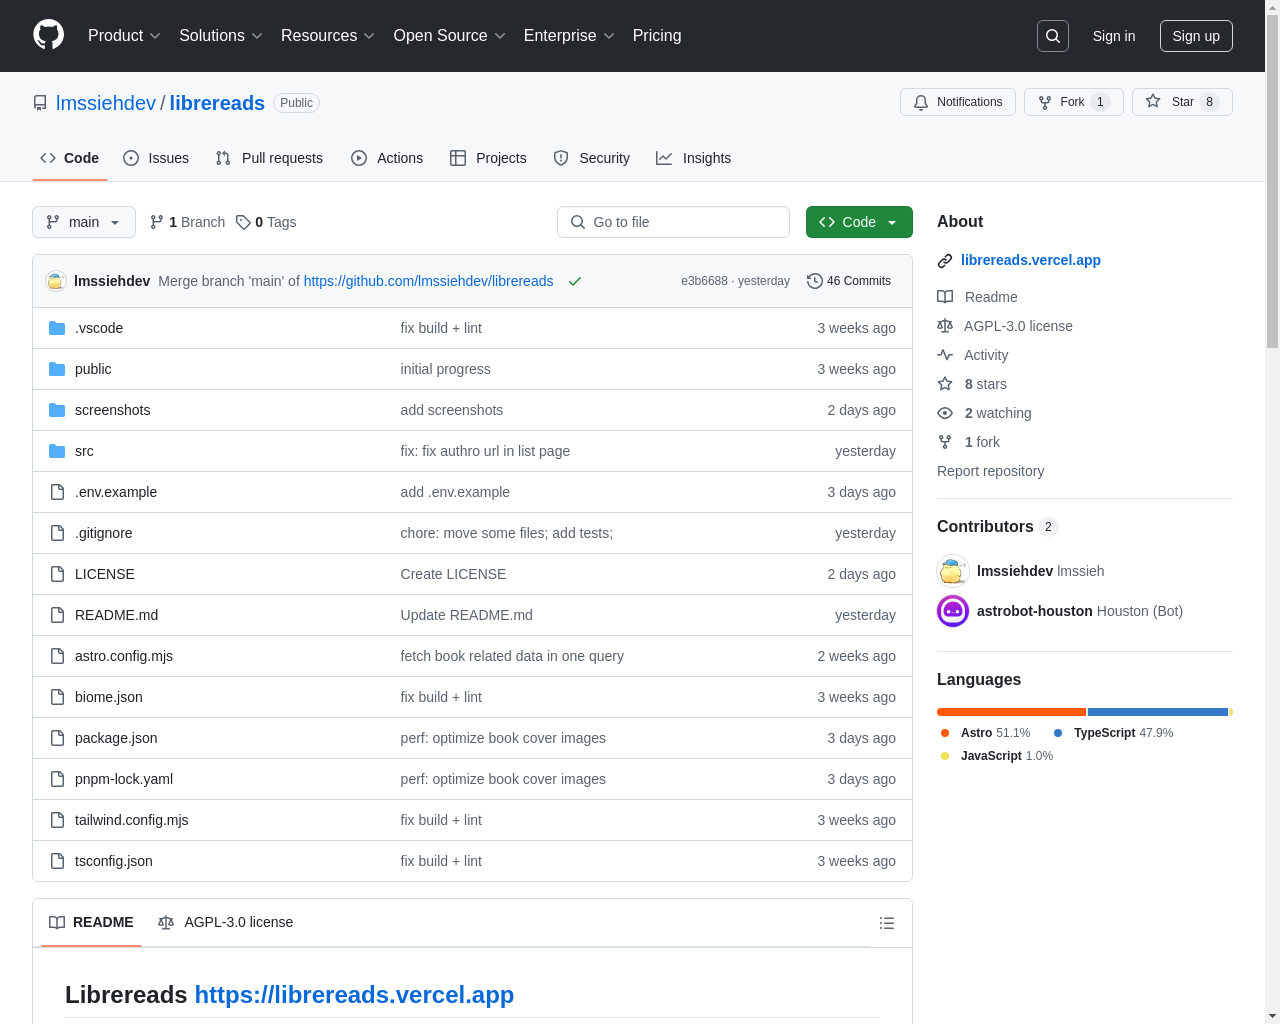The image size is (1280, 1024).
Task: Click the bell icon in Notifications
Action: click(921, 102)
